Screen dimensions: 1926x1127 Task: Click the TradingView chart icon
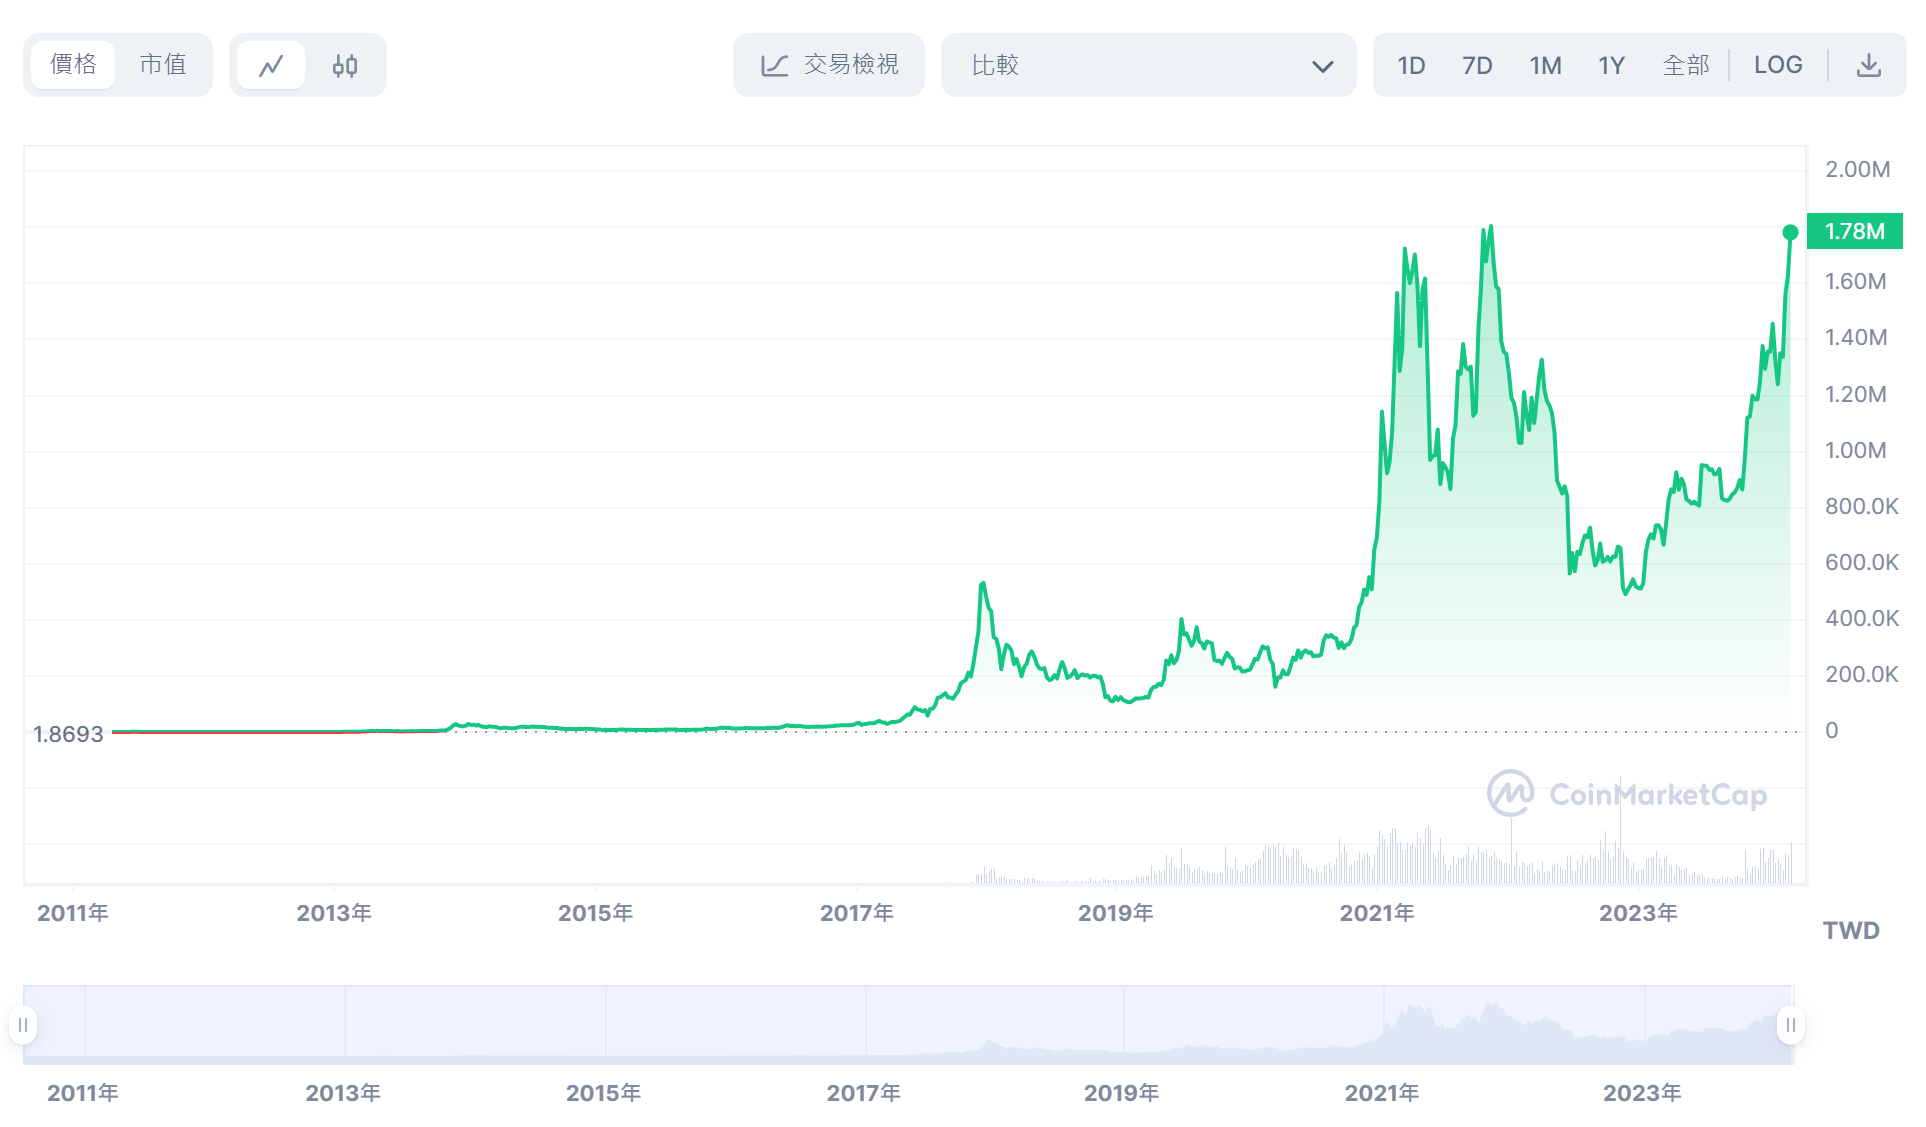[775, 66]
